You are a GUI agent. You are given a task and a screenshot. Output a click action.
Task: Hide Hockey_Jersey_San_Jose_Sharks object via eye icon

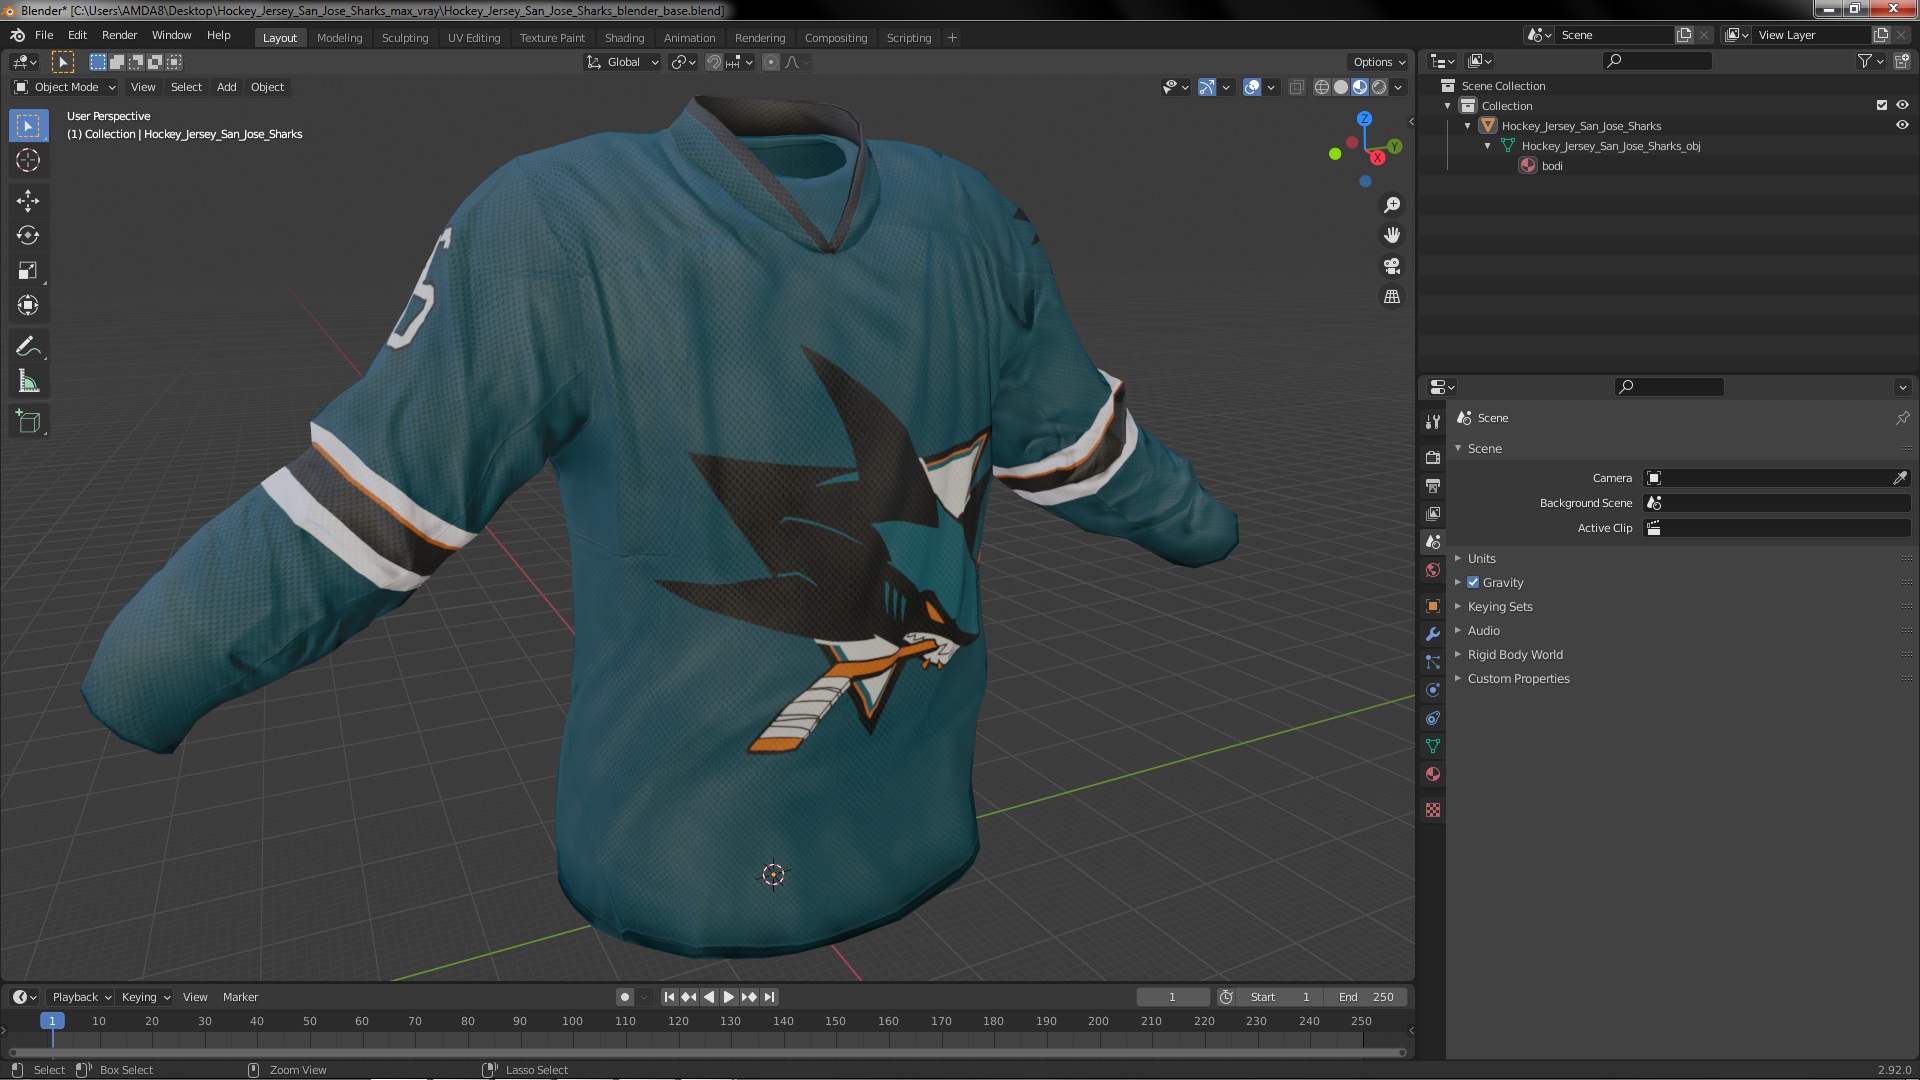1902,125
